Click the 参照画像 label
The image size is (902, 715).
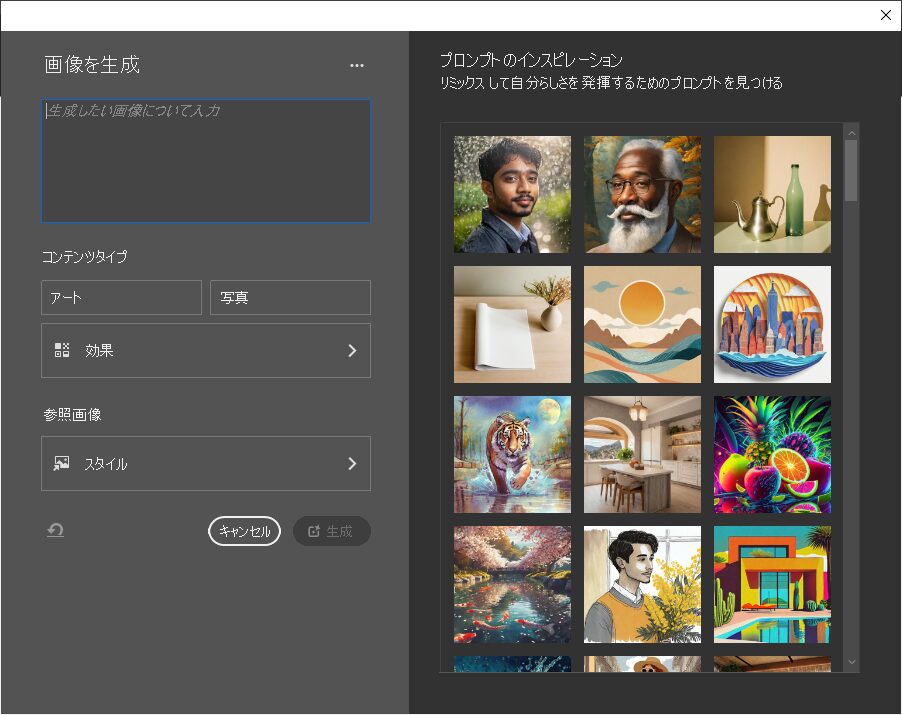pos(72,414)
